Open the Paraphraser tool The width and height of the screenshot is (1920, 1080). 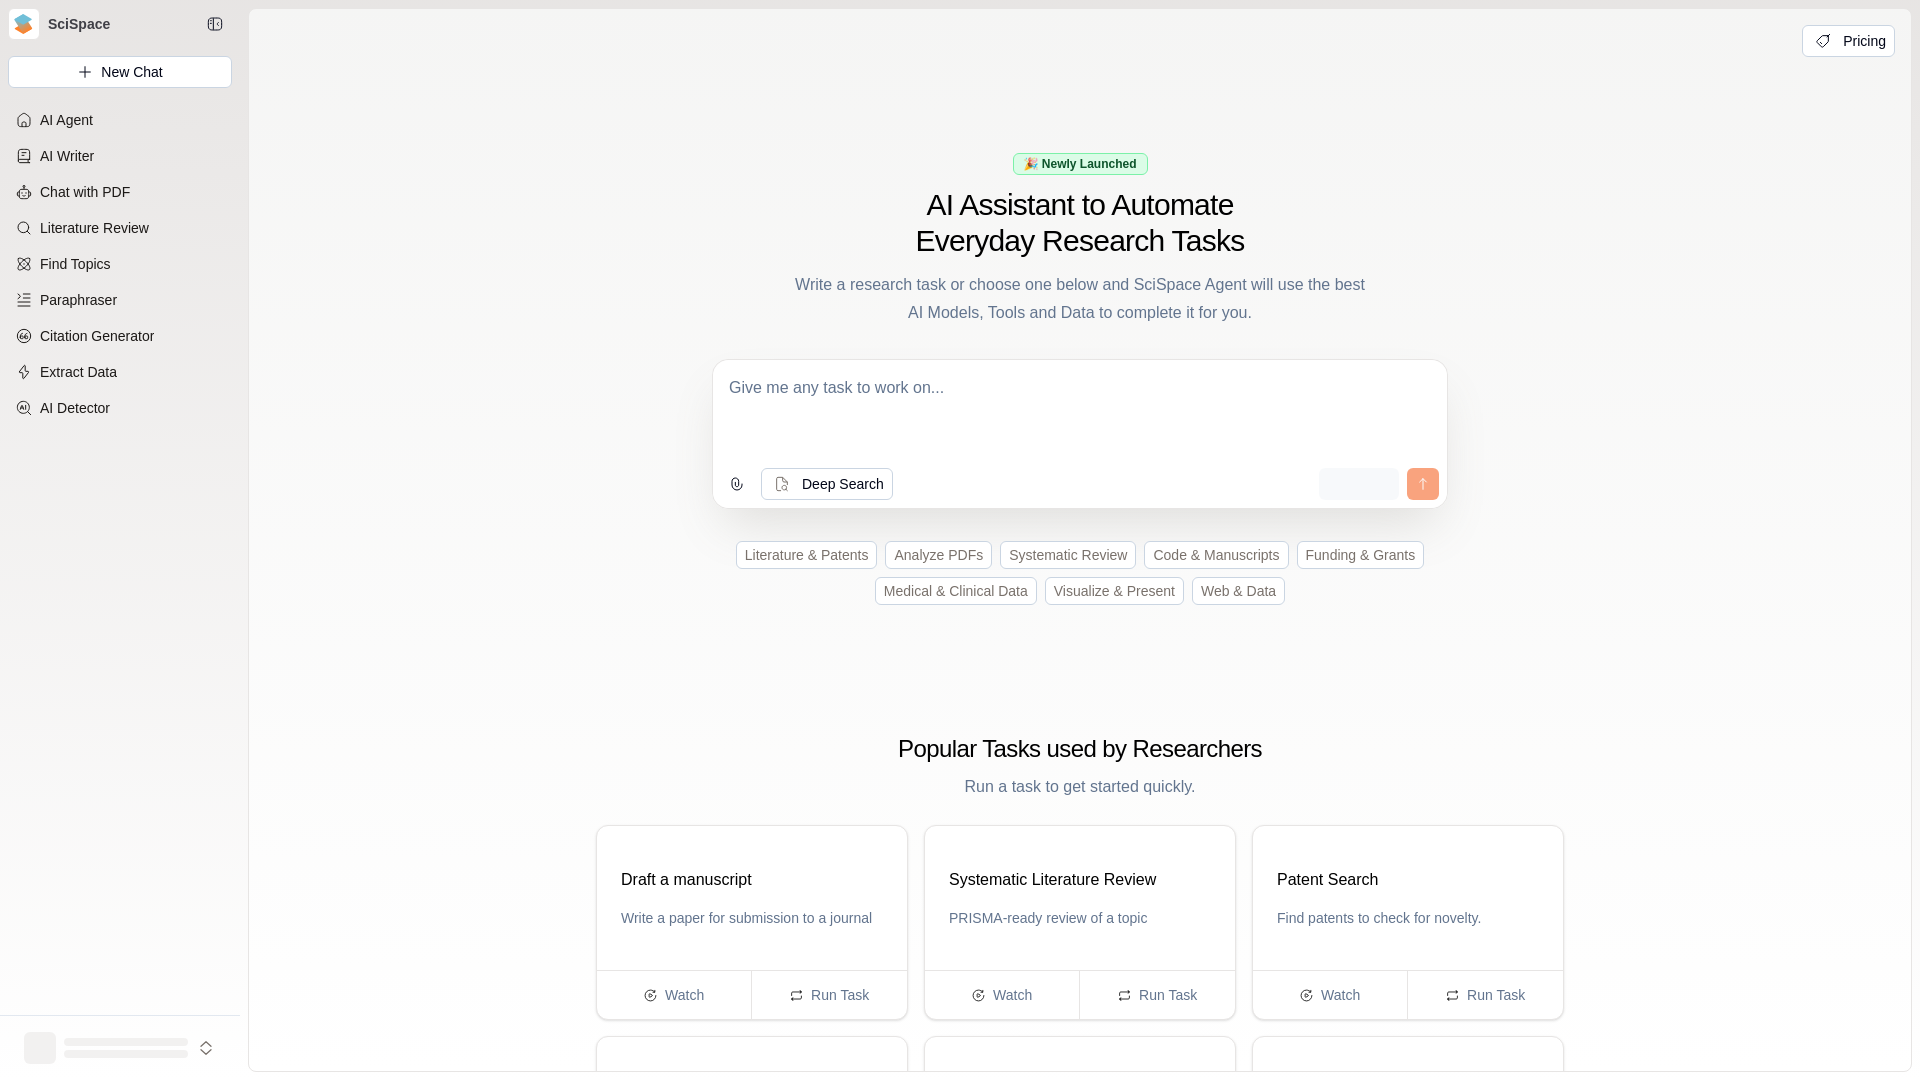click(120, 300)
